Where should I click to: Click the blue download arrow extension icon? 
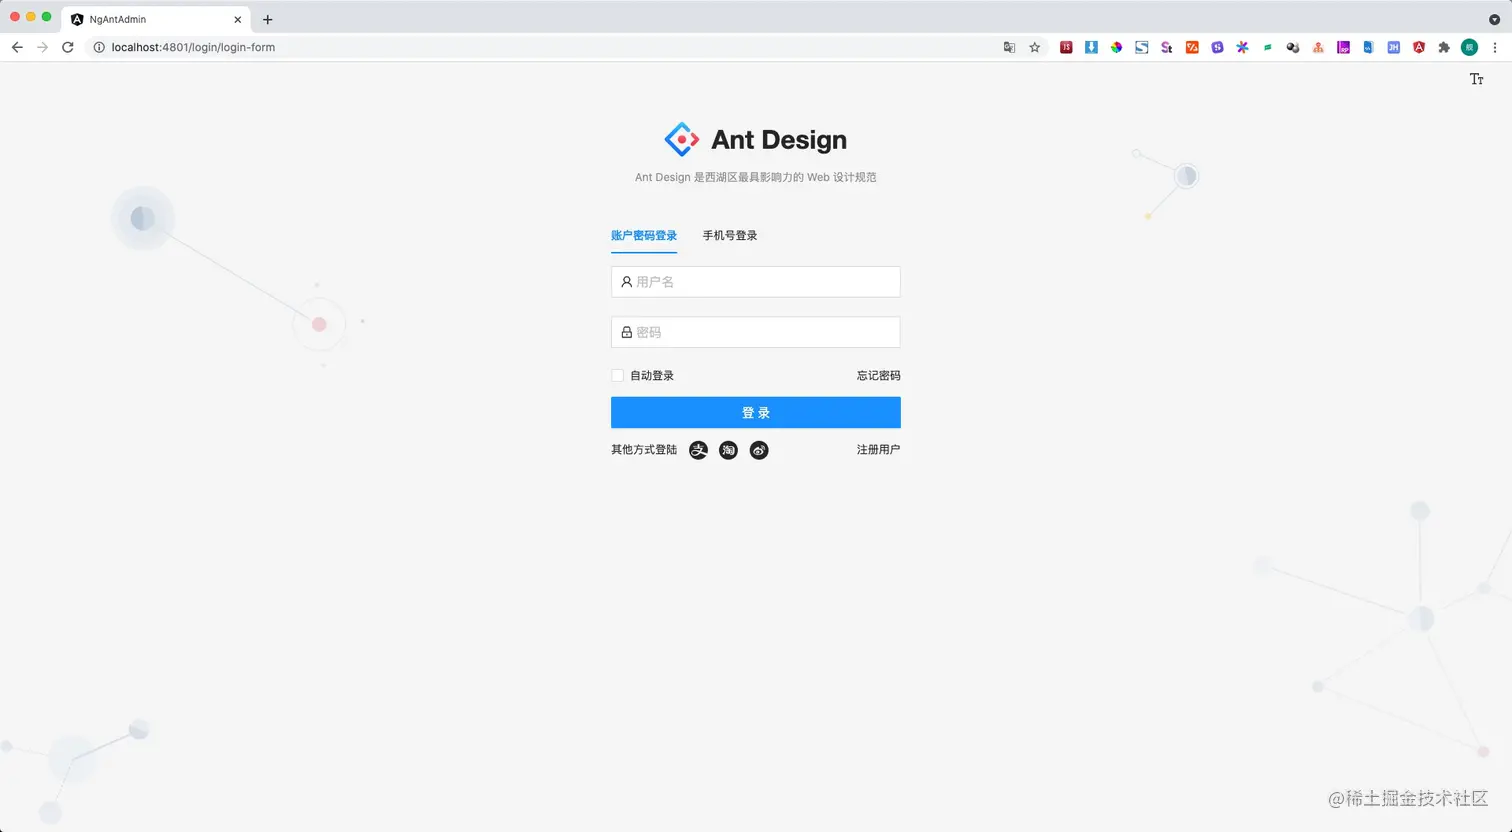pyautogui.click(x=1091, y=47)
